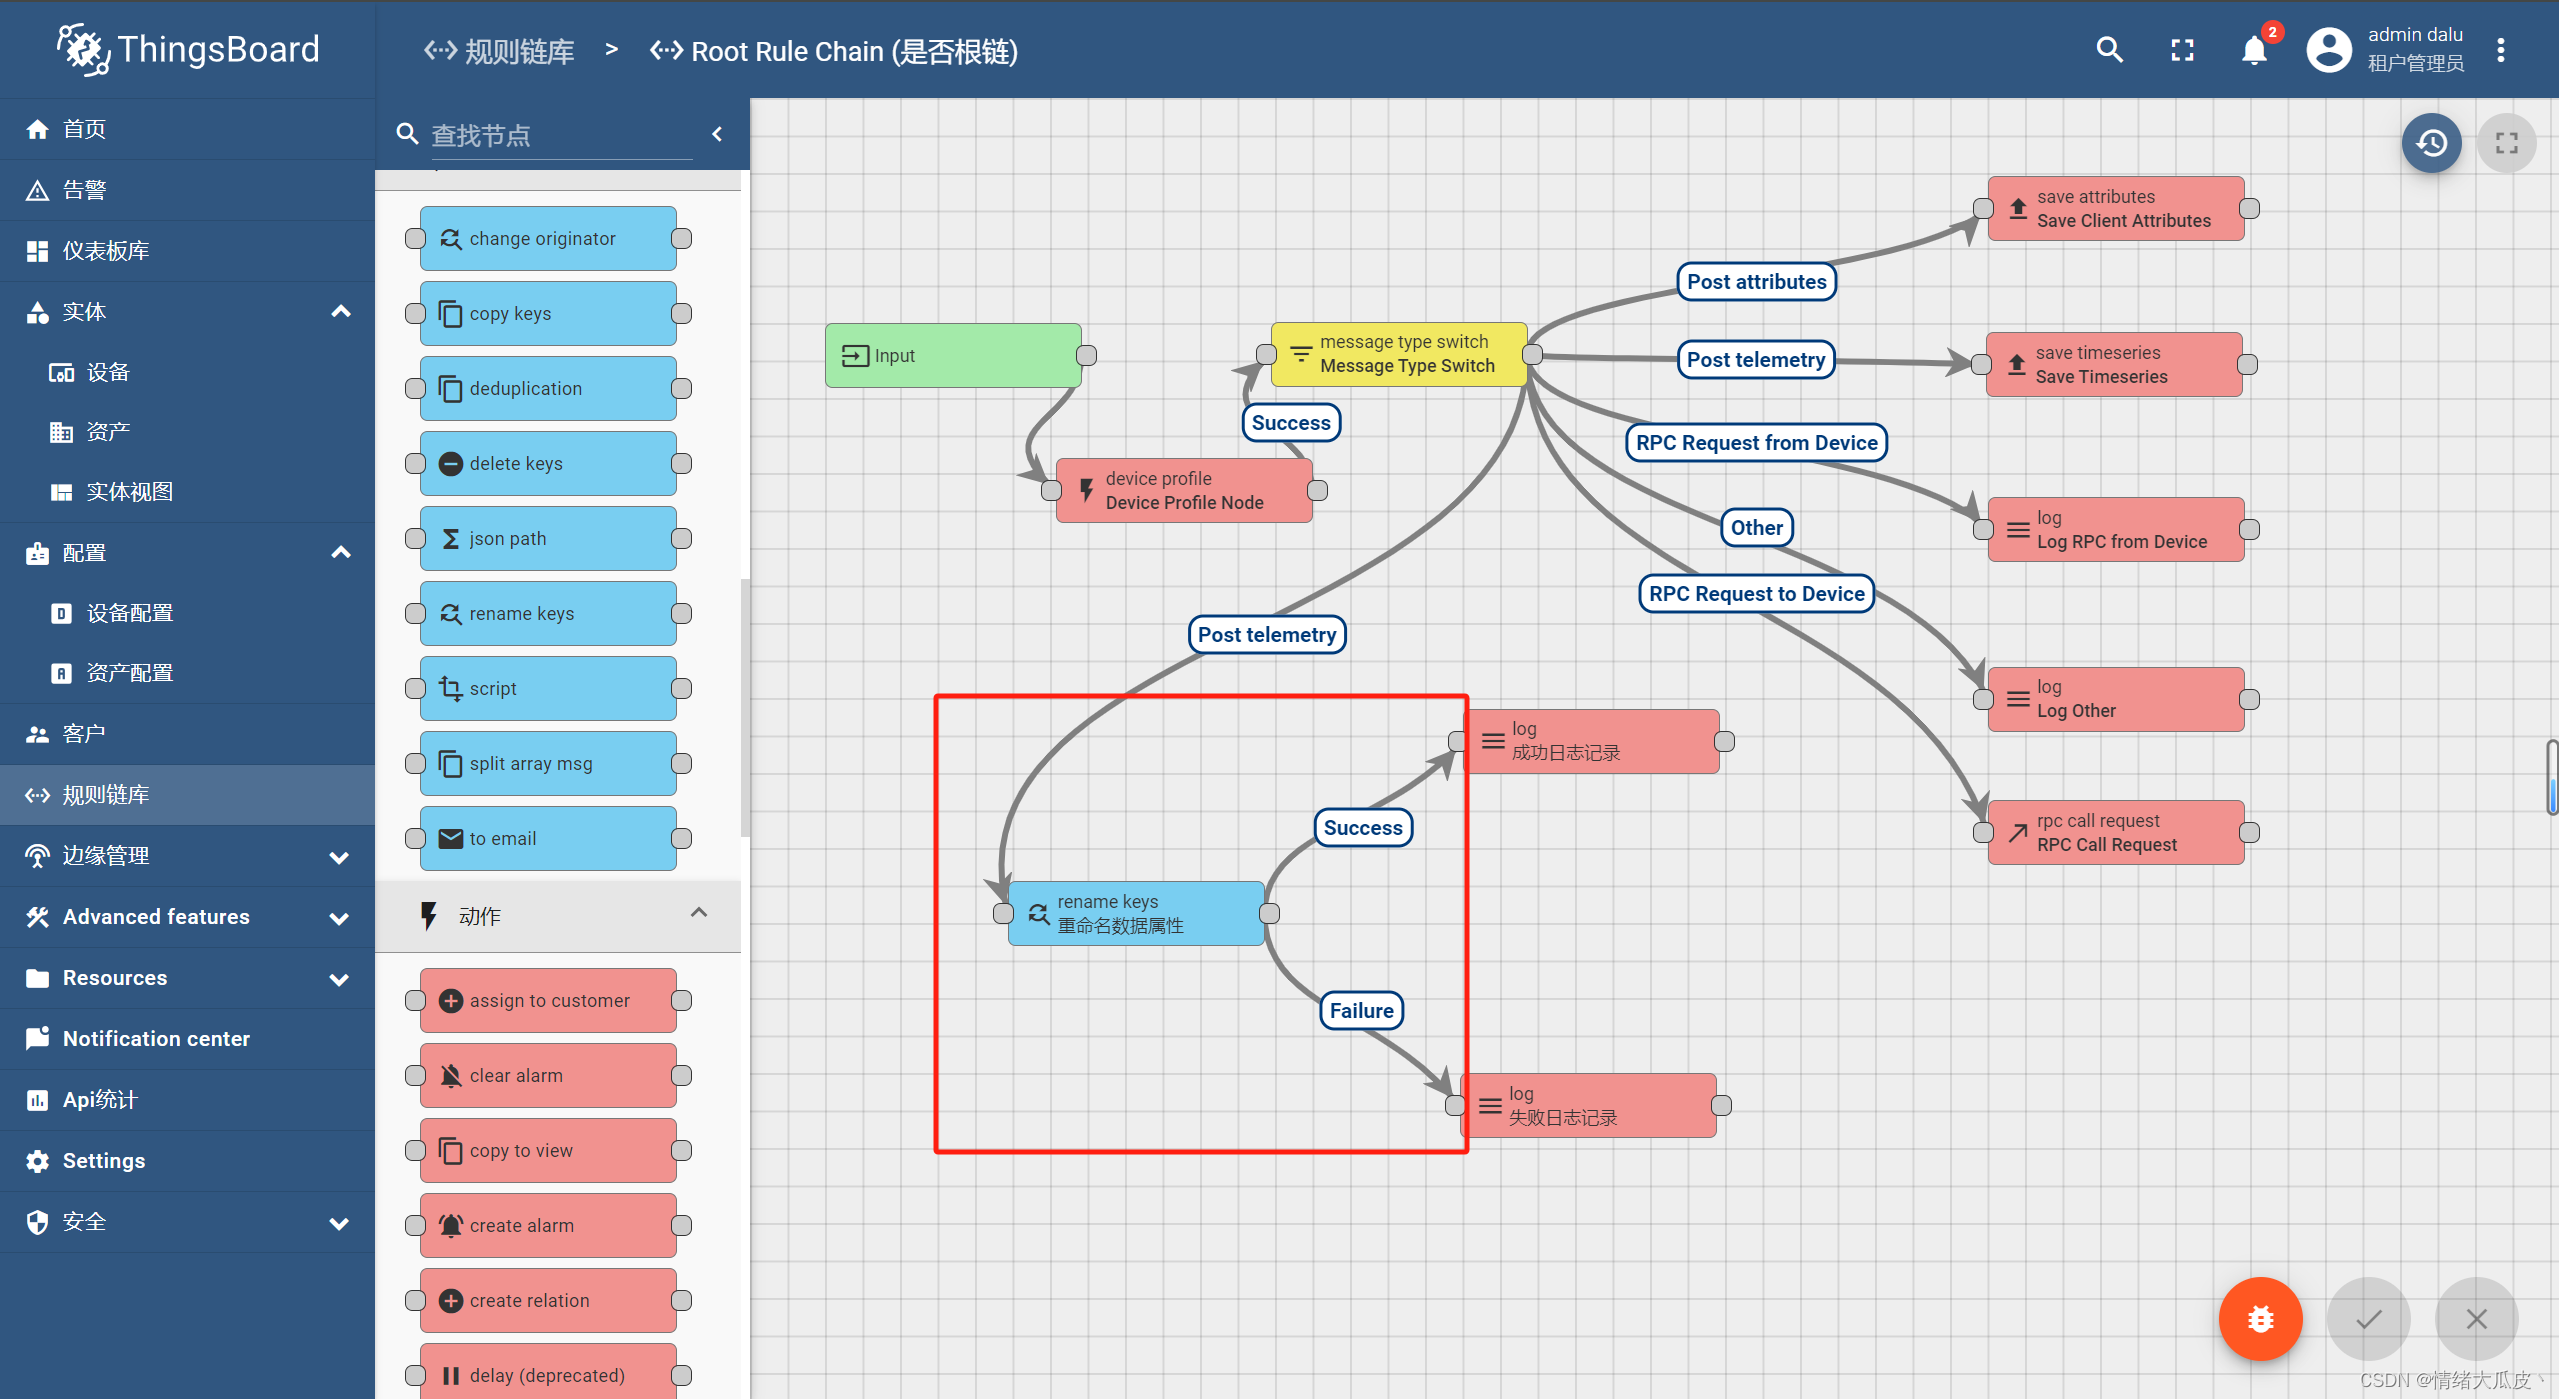Select the Input node on canvas

coord(953,355)
